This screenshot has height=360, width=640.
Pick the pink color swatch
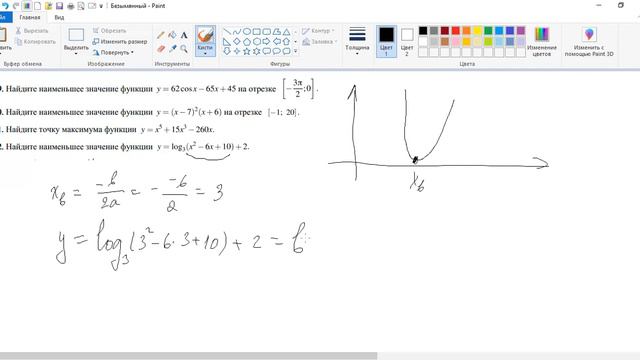point(456,41)
